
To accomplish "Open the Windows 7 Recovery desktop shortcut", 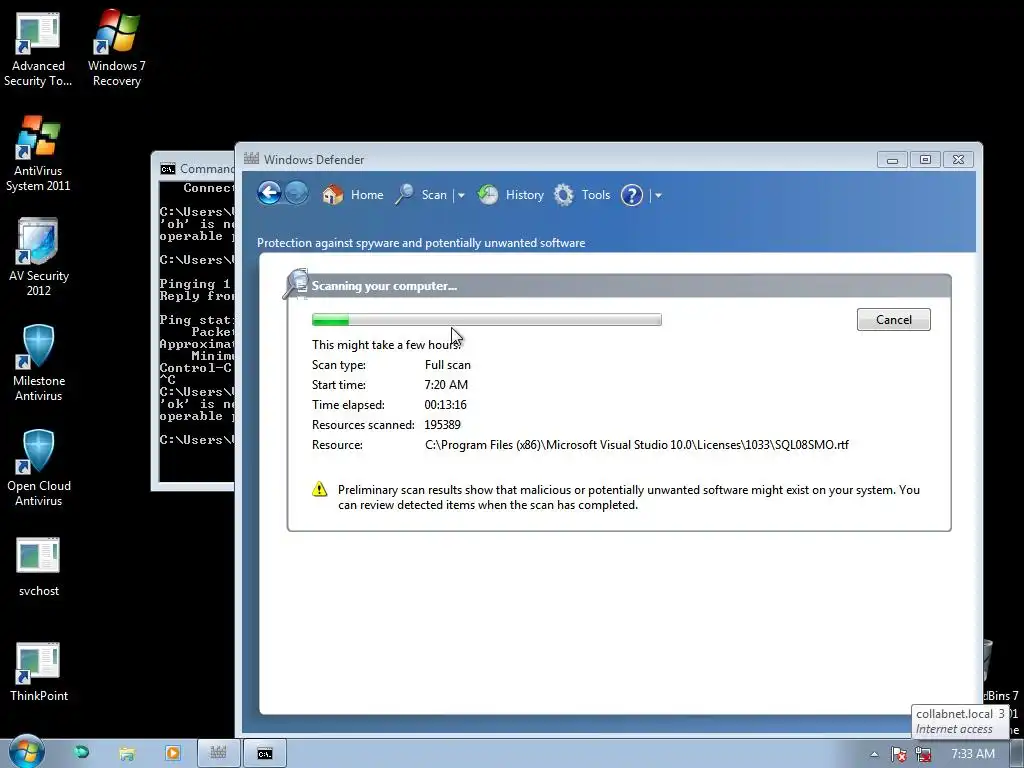I will click(x=116, y=50).
